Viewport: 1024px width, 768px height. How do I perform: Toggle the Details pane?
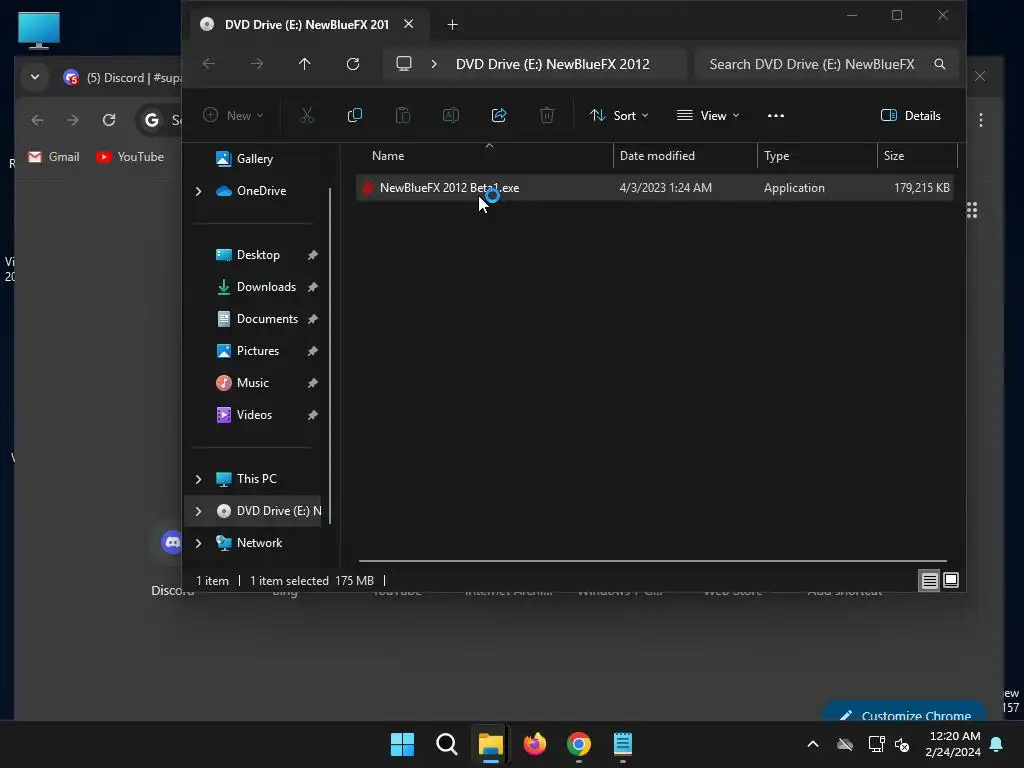[911, 116]
